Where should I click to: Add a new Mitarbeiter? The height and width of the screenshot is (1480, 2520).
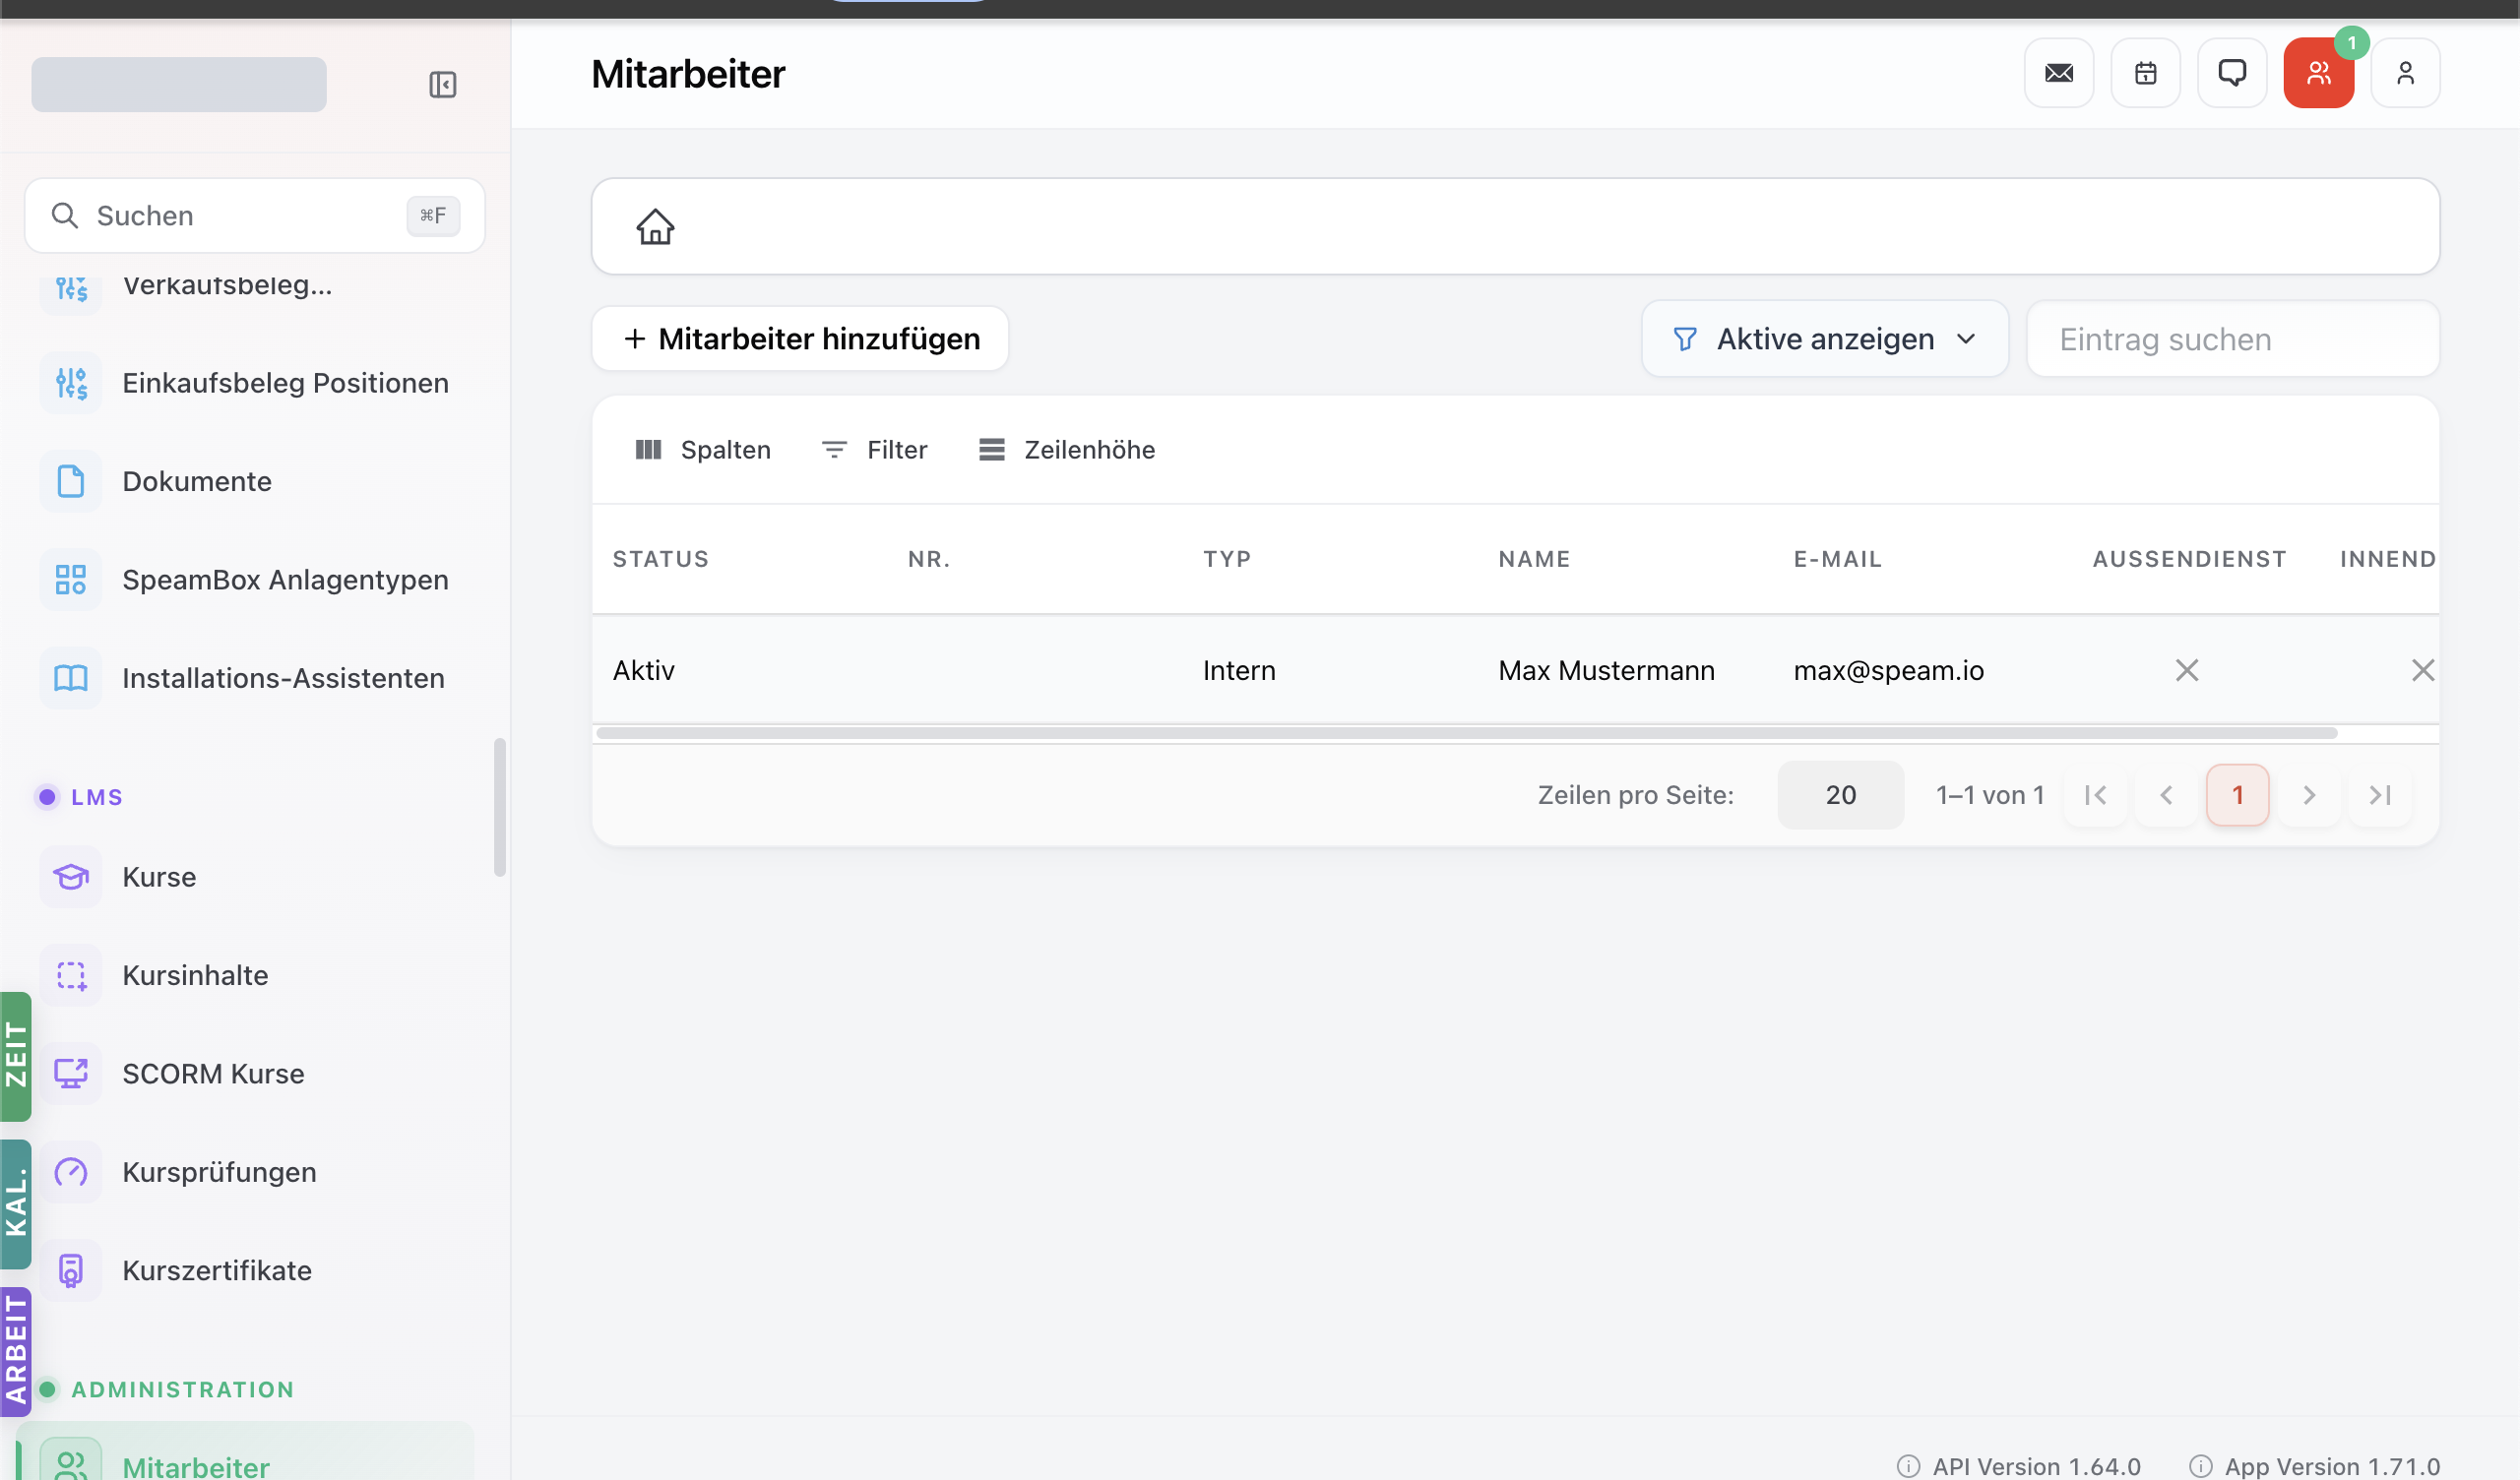(800, 339)
